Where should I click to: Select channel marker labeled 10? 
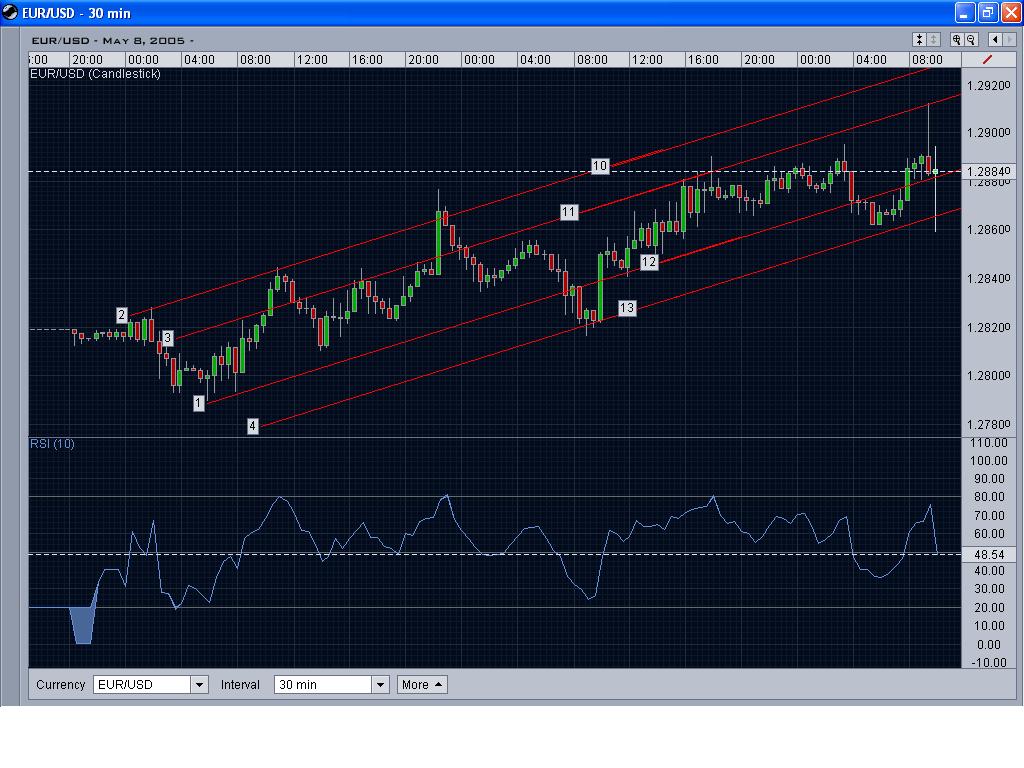click(600, 165)
